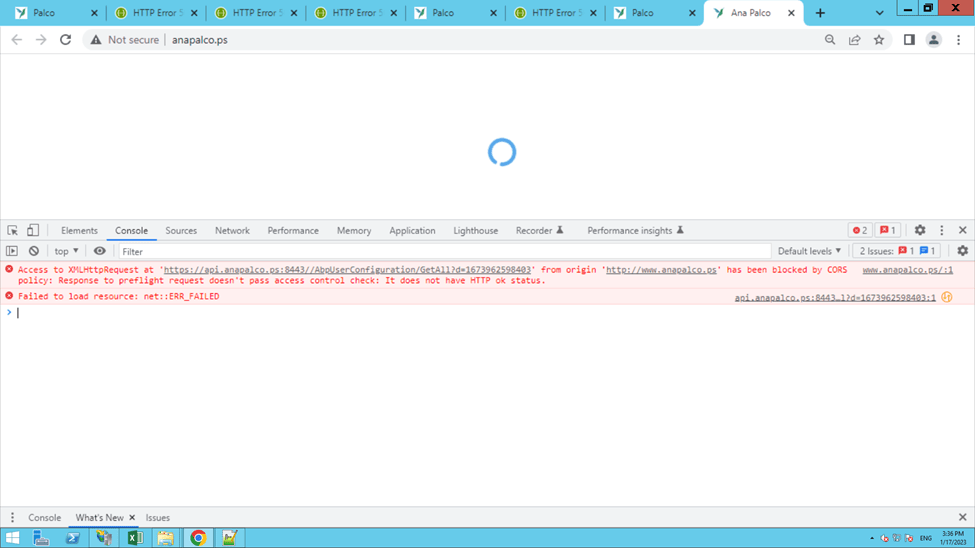Click the ENG language indicator in tray
The width and height of the screenshot is (975, 548).
(926, 539)
